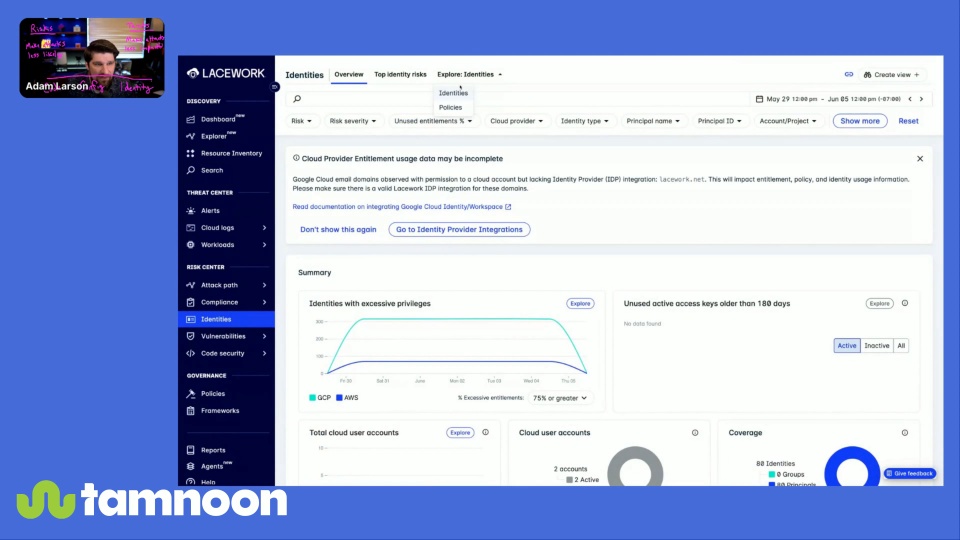This screenshot has width=960, height=540.
Task: Choose Identities from Explore dropdown menu
Action: coord(453,93)
